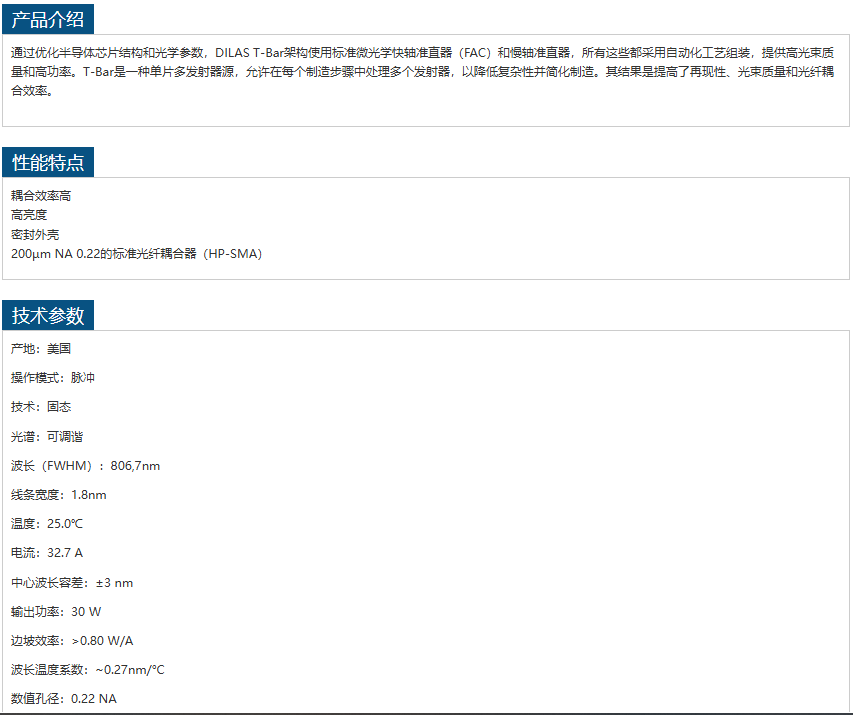Click the 操作模式：脉冲 parameter row
Image resolution: width=853 pixels, height=715 pixels.
[x=53, y=378]
